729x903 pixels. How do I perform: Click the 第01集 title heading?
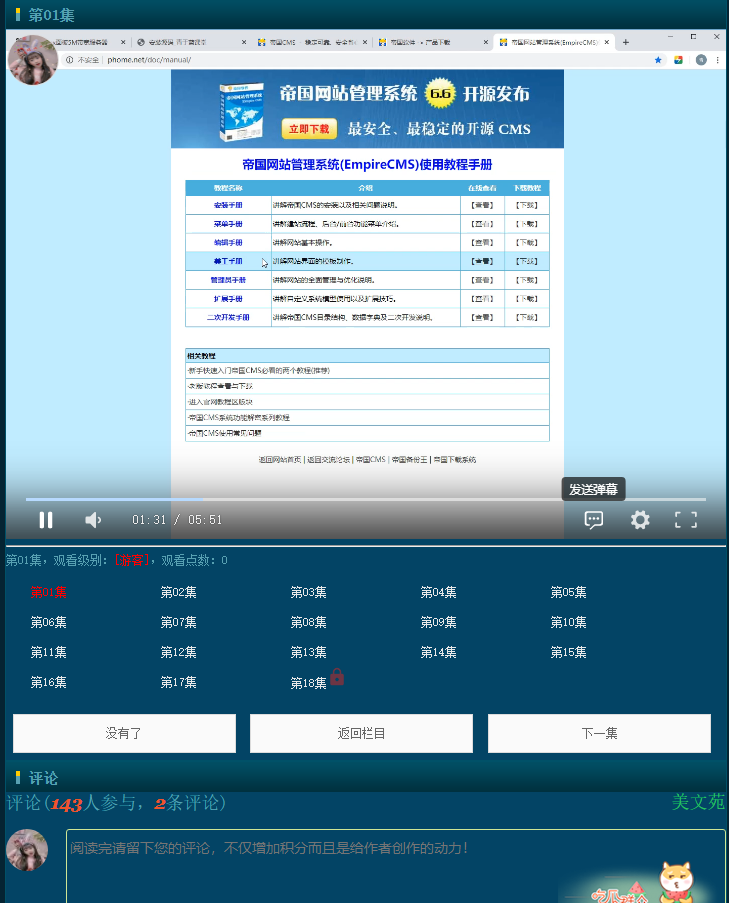tap(51, 15)
